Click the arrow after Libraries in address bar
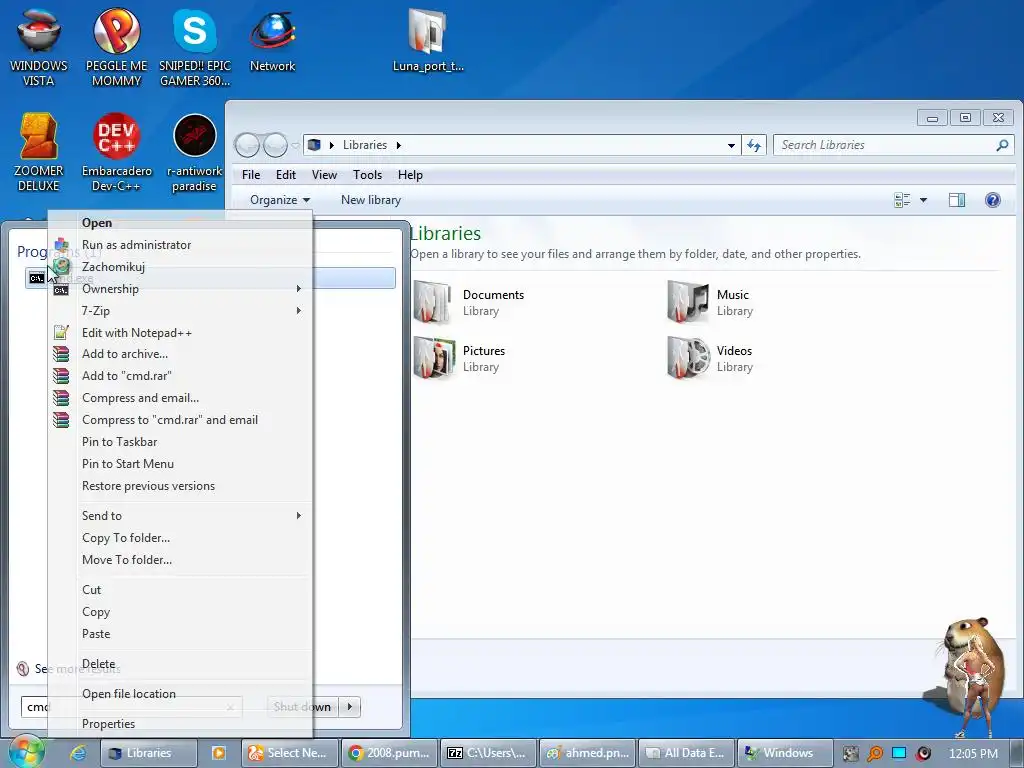The width and height of the screenshot is (1024, 768). tap(398, 145)
